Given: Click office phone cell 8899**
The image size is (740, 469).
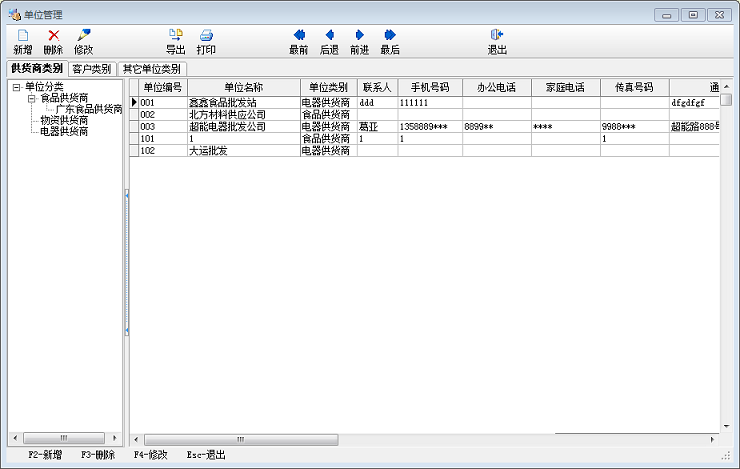Looking at the screenshot, I should coord(496,126).
